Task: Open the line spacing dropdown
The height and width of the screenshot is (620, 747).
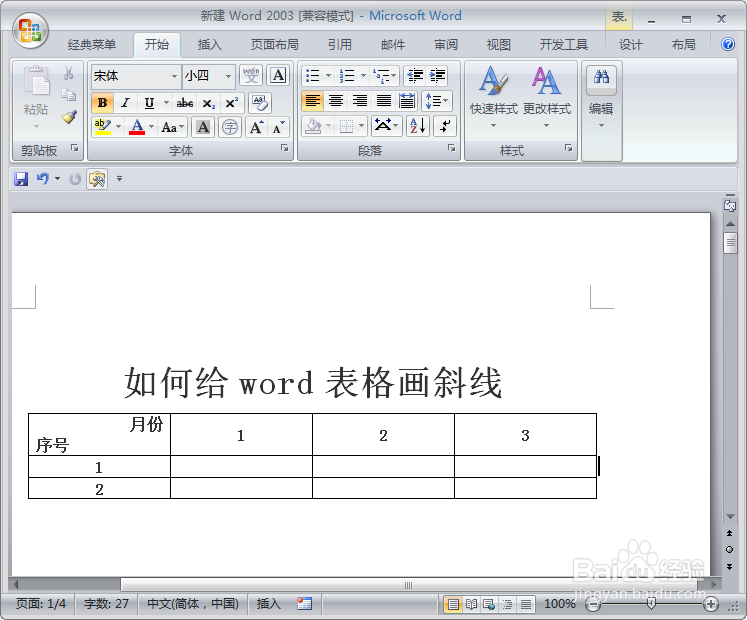Action: click(x=437, y=101)
